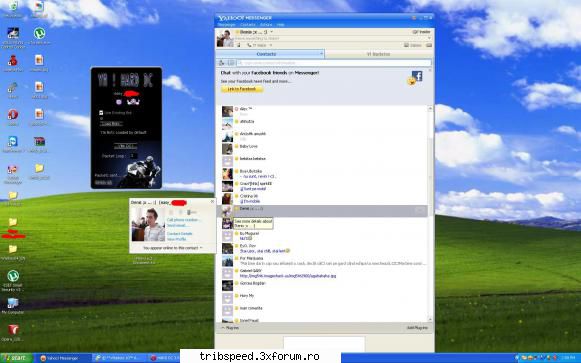The width and height of the screenshot is (581, 363).
Task: Click the button above Packet Loop in the black window
Action: click(126, 146)
